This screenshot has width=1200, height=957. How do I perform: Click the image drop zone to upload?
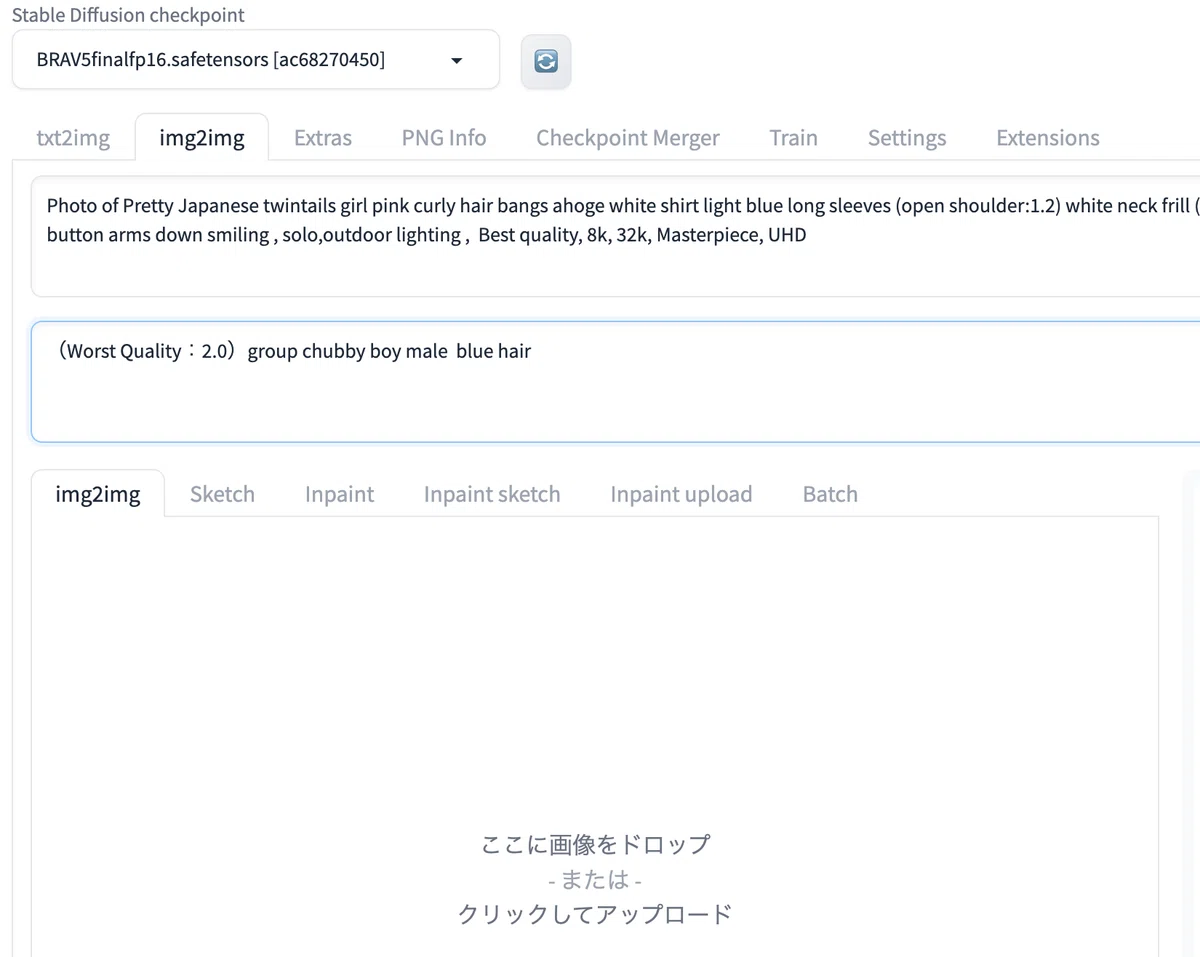pyautogui.click(x=595, y=737)
